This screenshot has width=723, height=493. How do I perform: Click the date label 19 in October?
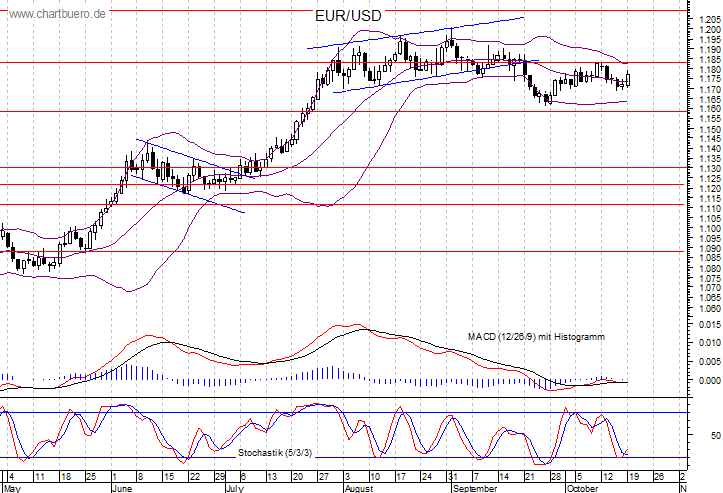point(634,476)
